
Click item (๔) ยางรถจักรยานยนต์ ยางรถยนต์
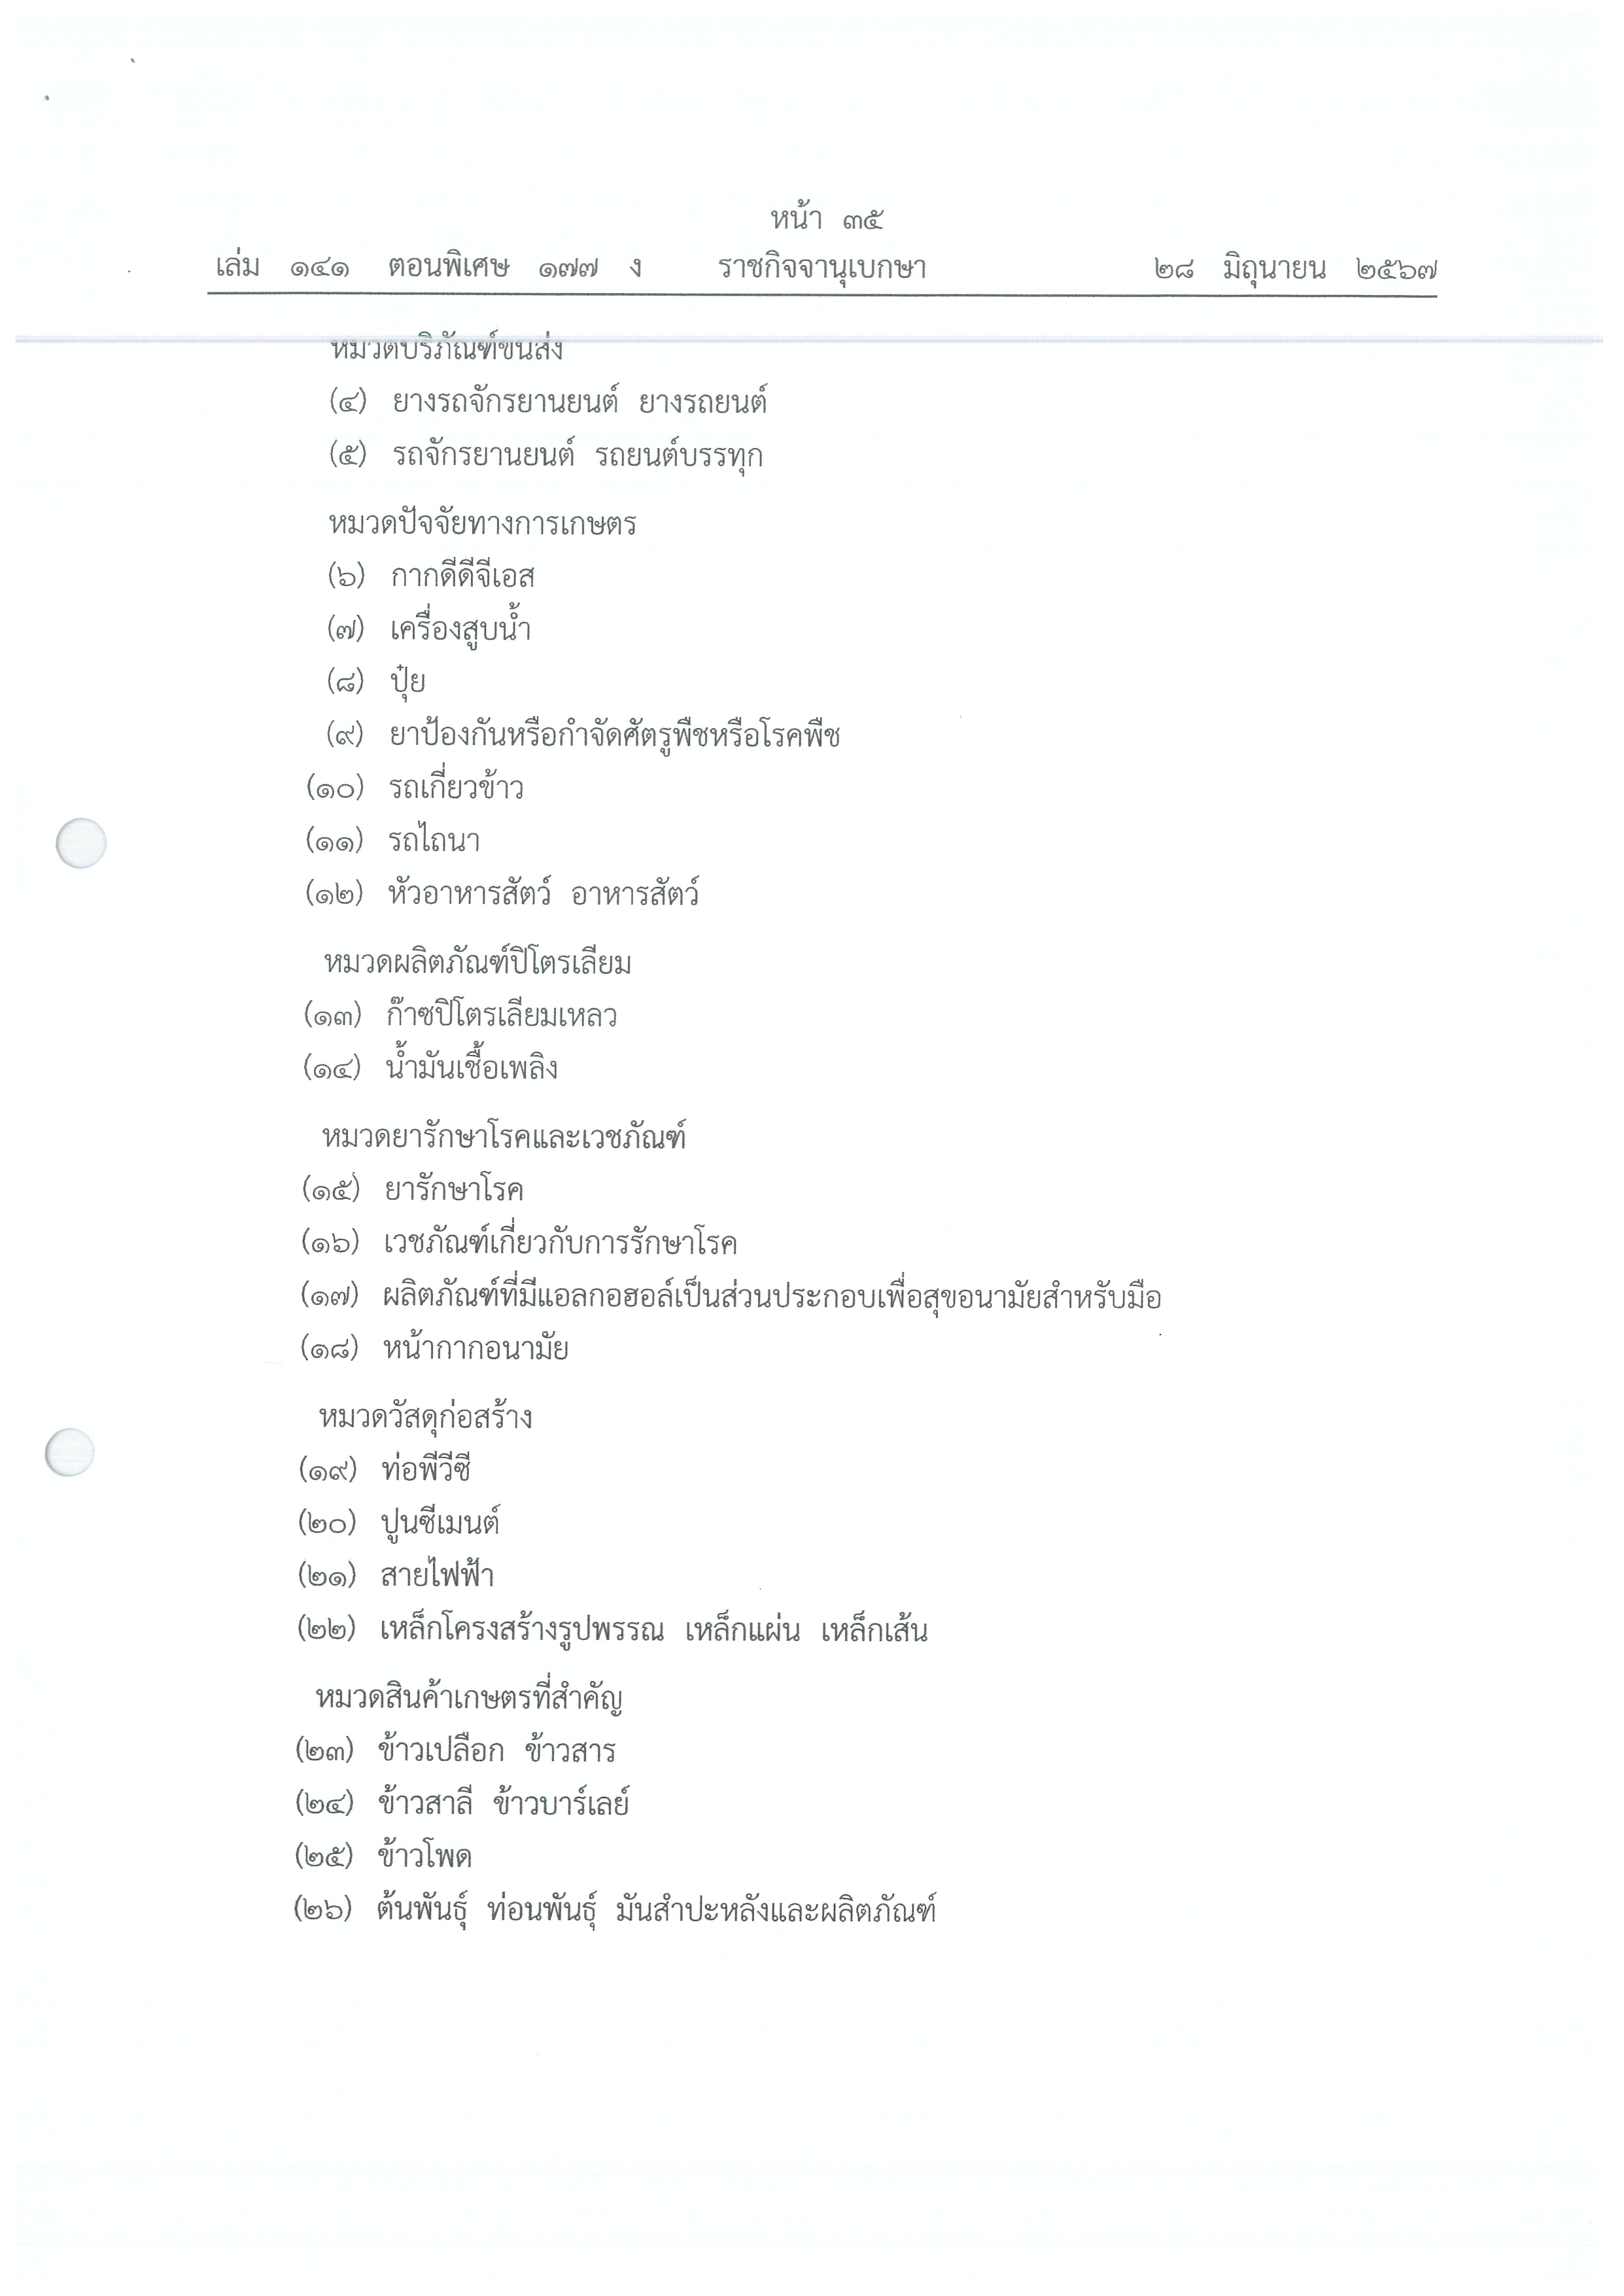click(548, 402)
